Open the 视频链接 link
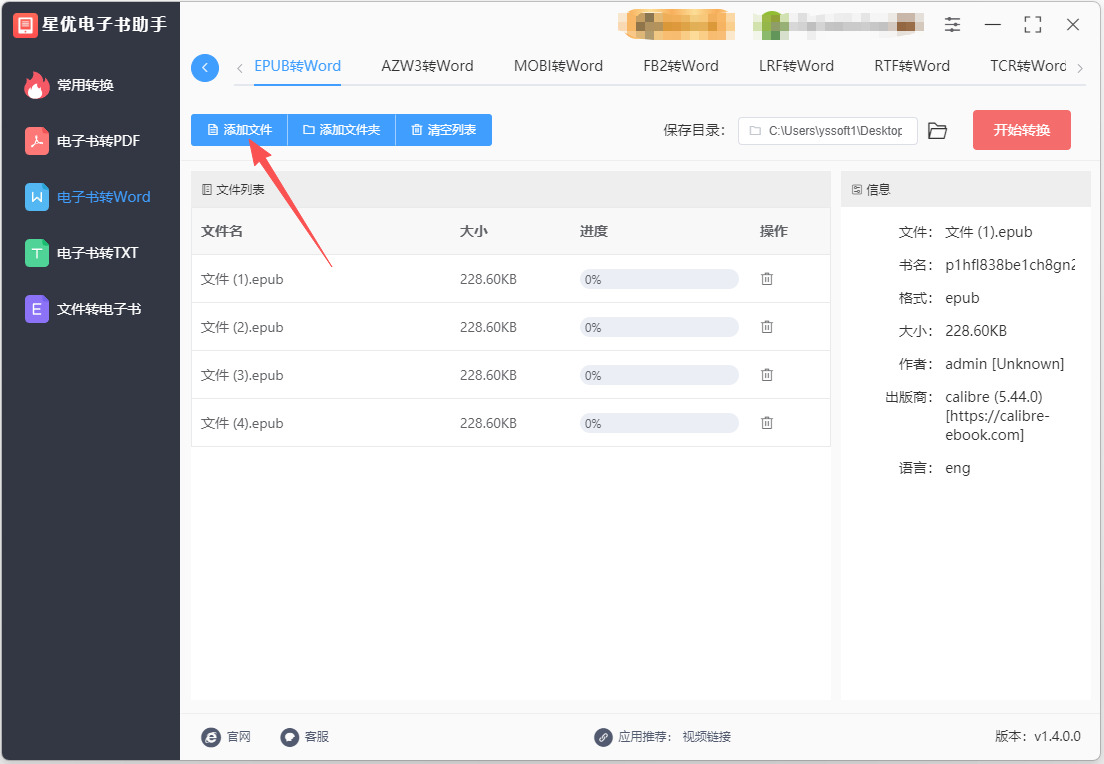This screenshot has width=1104, height=764. [x=707, y=737]
